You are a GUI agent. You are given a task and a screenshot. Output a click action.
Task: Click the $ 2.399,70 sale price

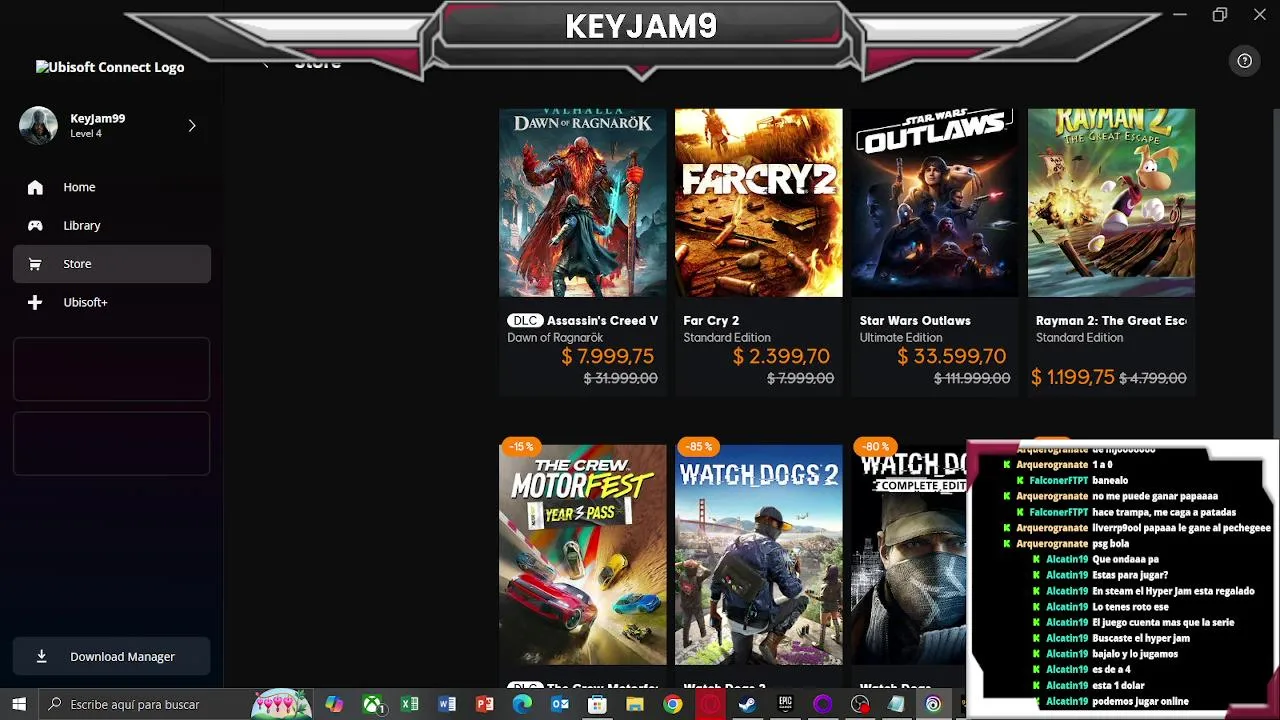click(x=781, y=356)
